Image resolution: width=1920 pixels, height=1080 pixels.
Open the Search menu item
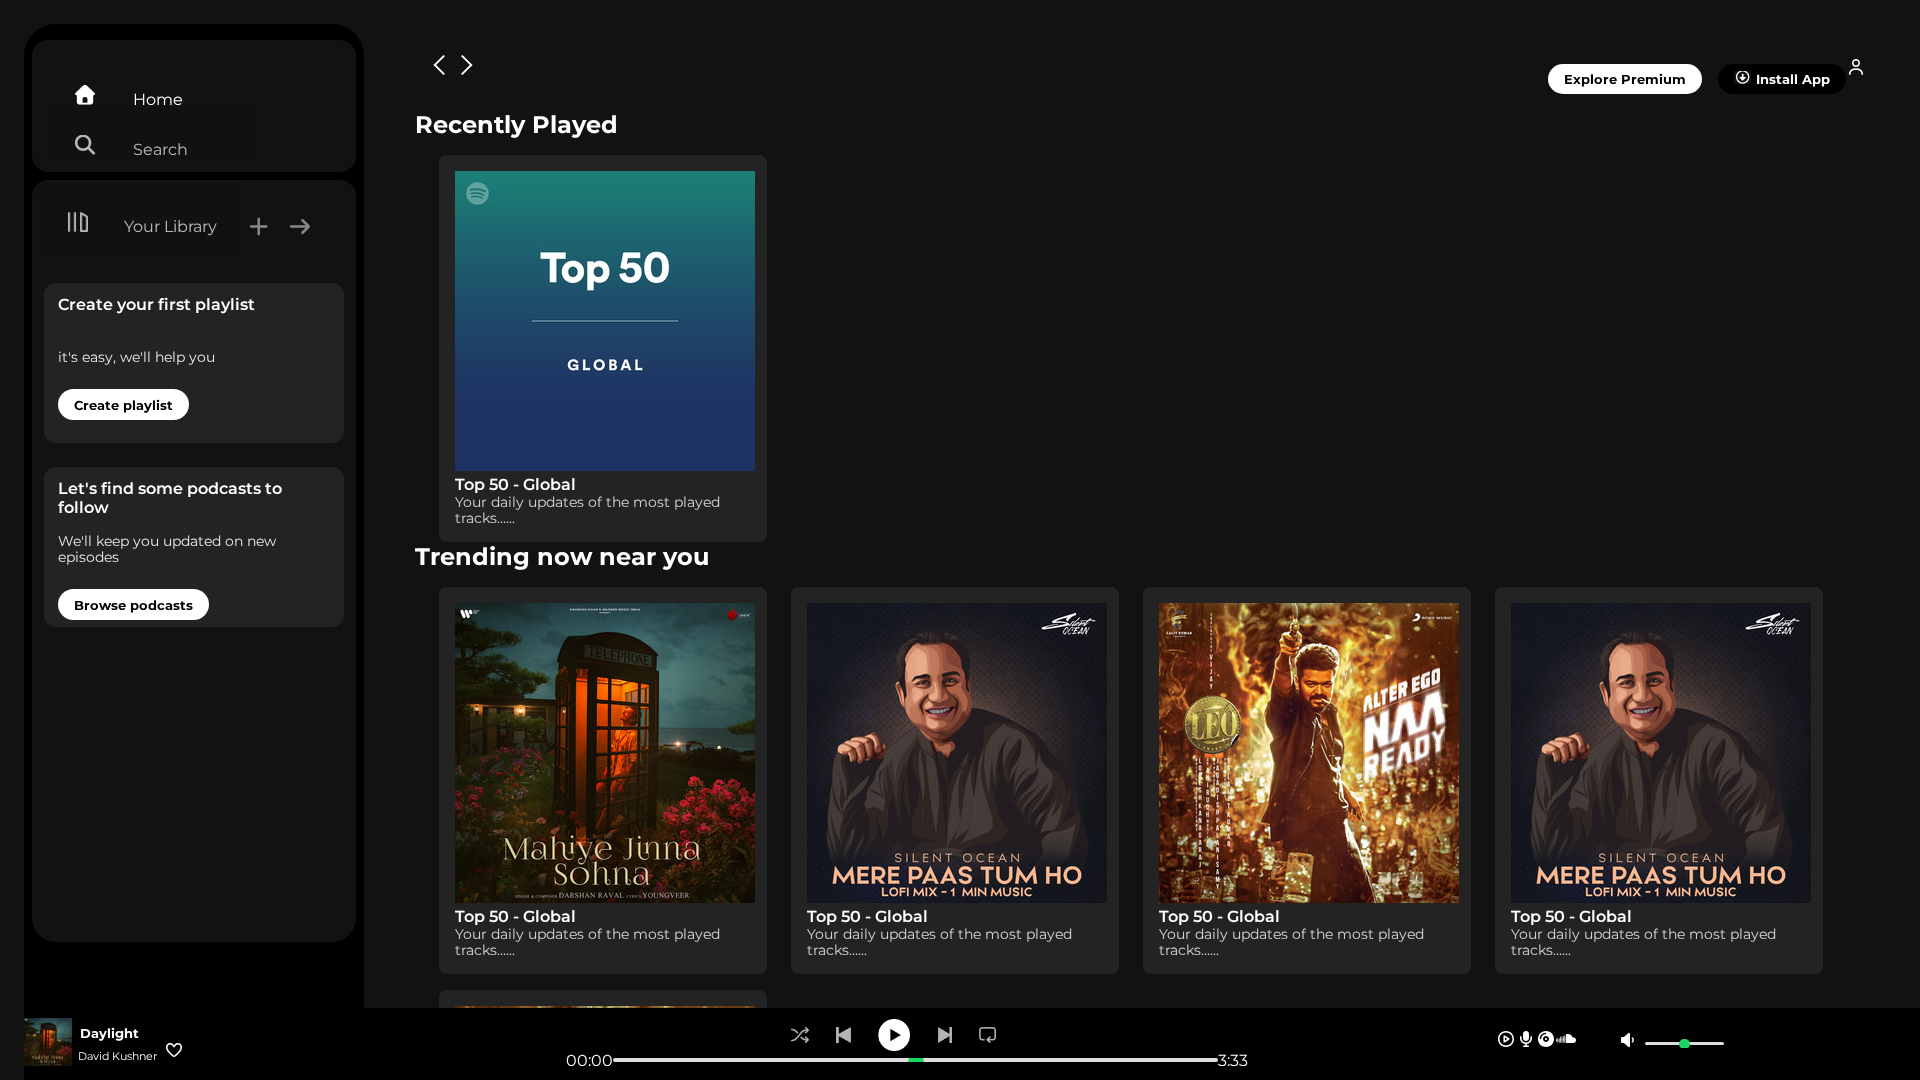(160, 149)
